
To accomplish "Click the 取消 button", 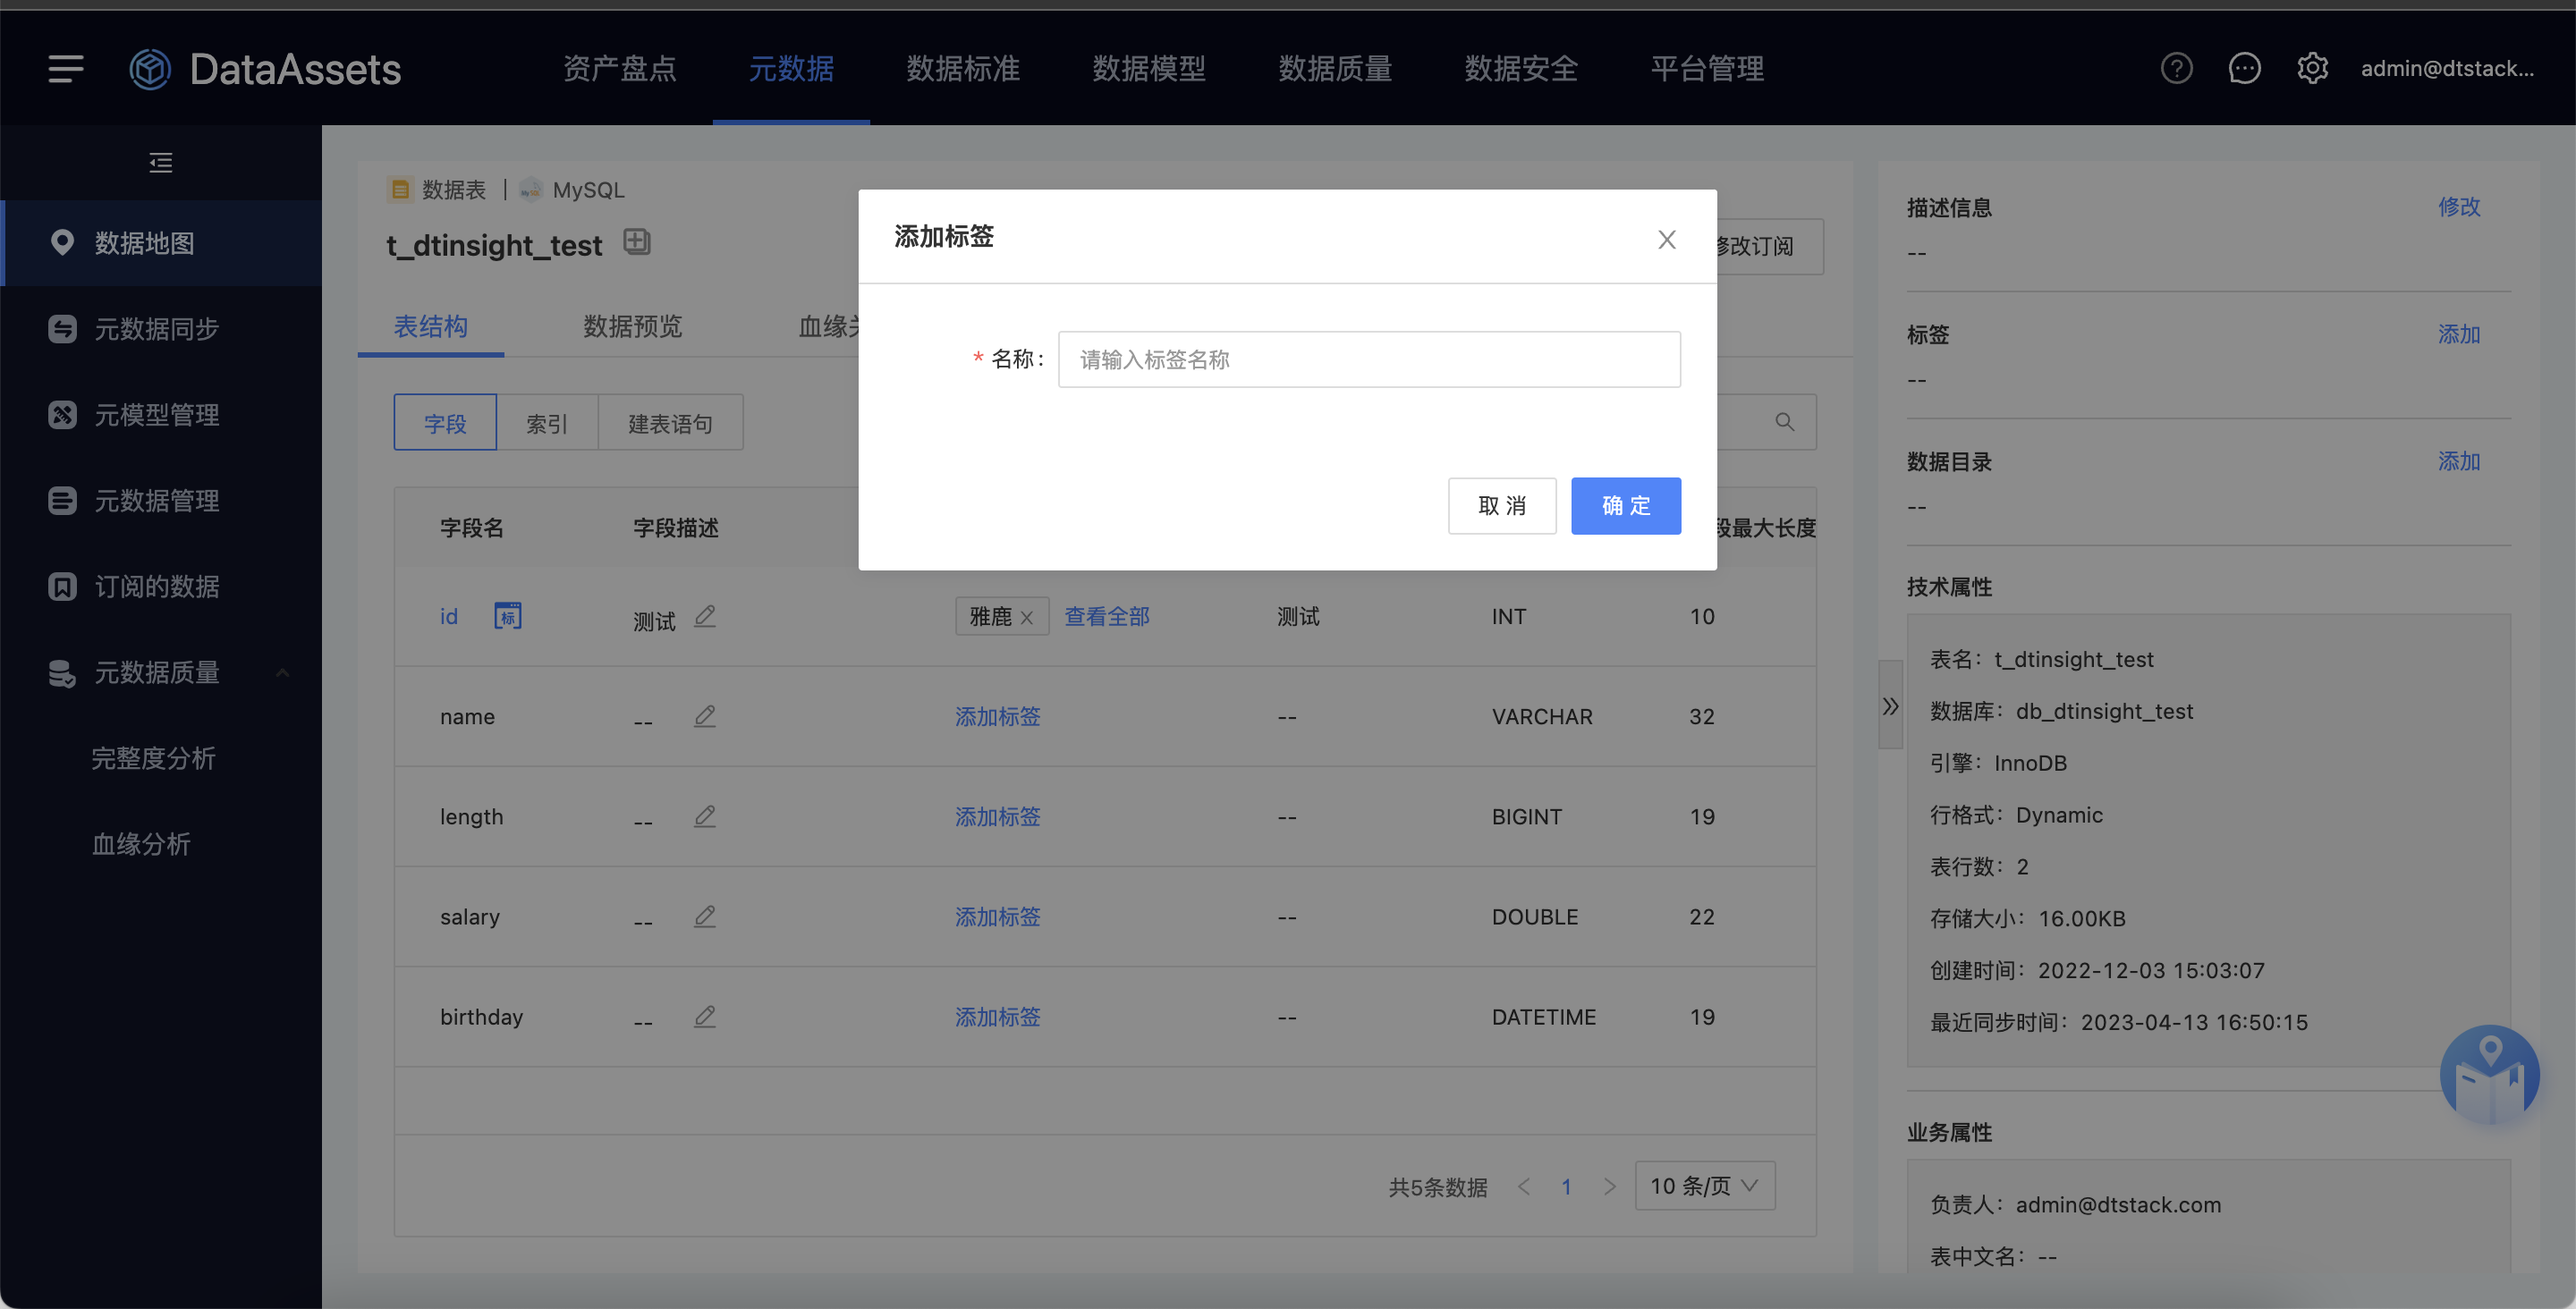I will pyautogui.click(x=1502, y=506).
